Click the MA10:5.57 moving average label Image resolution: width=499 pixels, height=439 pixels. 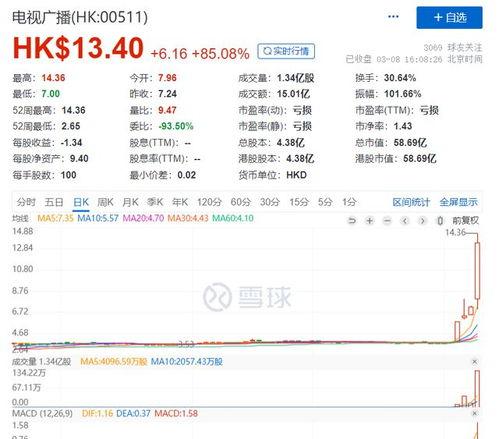pos(98,218)
